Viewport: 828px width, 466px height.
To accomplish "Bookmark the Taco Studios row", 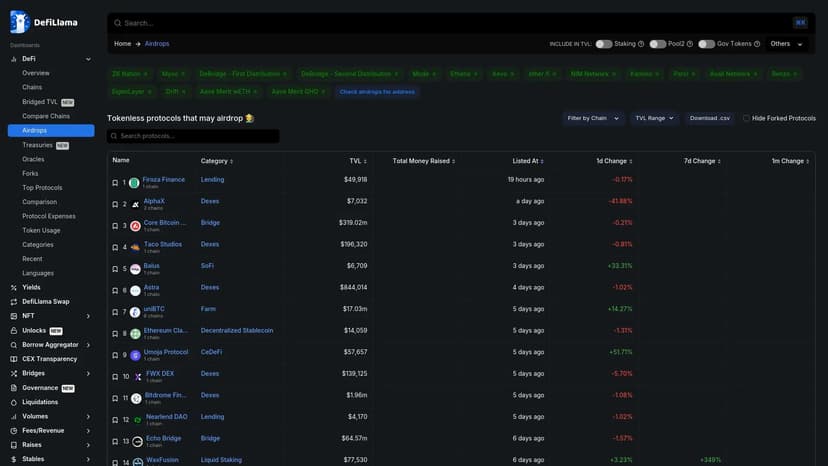I will 115,247.
